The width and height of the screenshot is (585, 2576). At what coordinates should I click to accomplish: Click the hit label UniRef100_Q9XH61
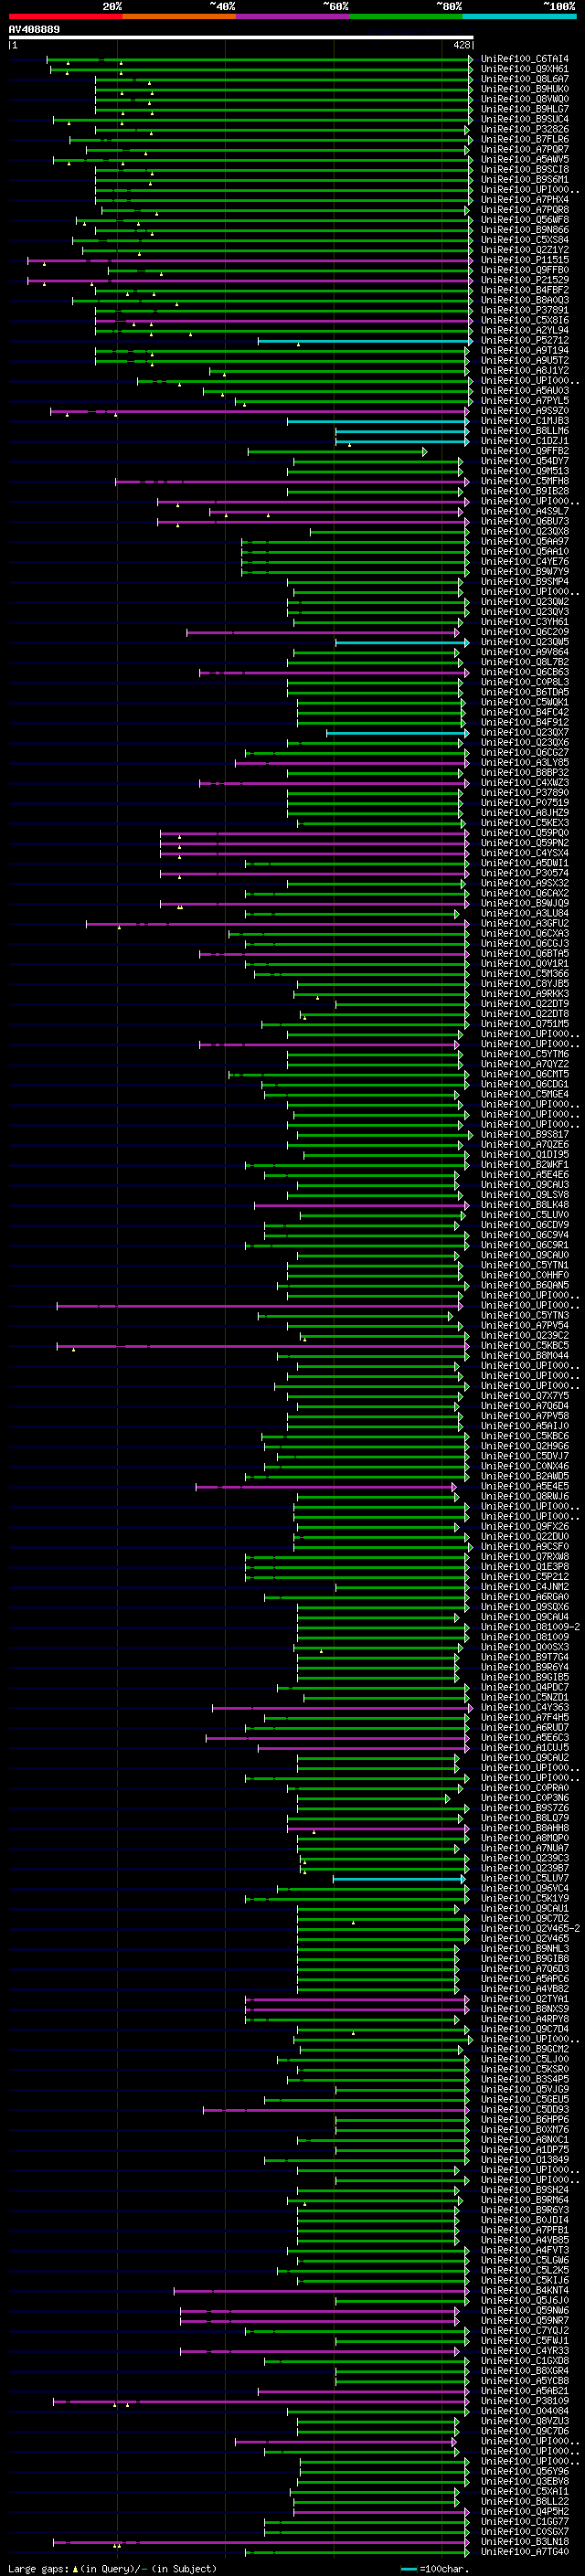tap(525, 70)
